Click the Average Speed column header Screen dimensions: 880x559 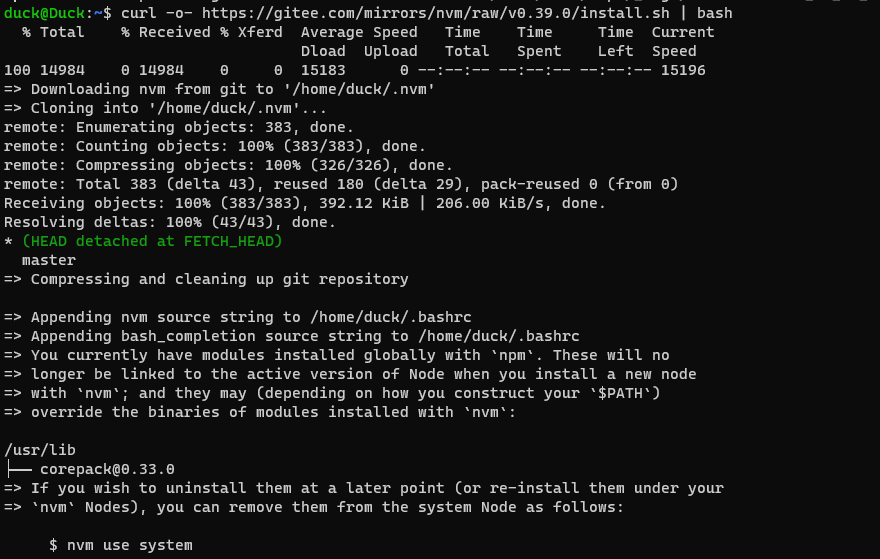(x=359, y=32)
